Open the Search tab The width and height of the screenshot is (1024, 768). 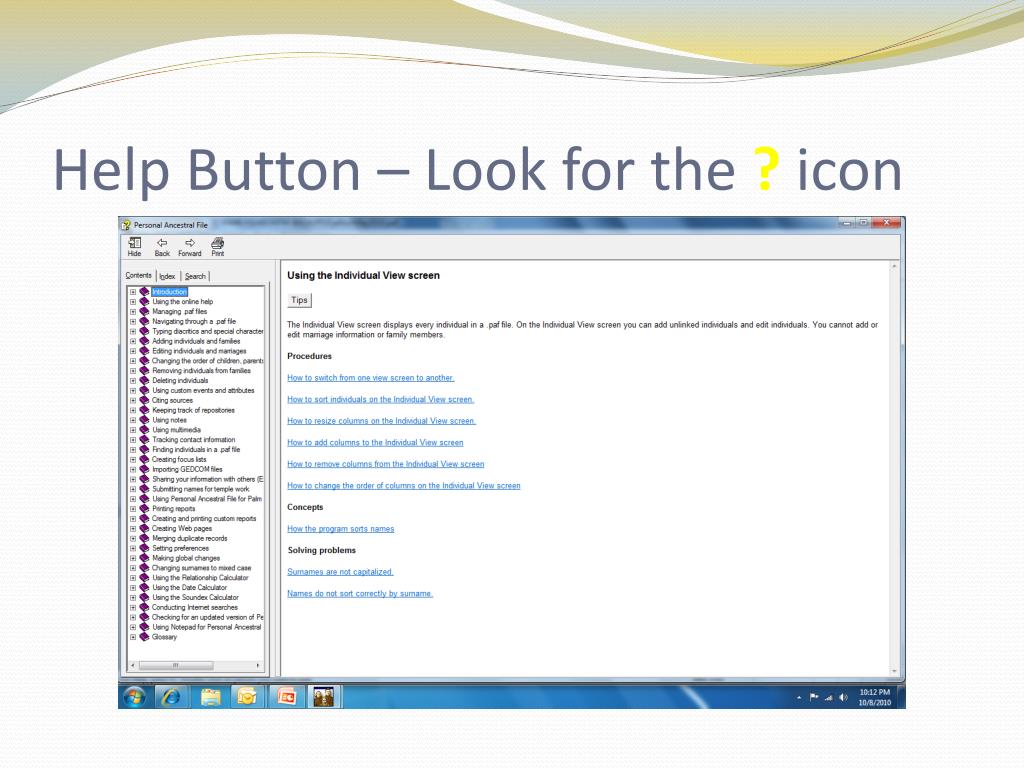coord(195,276)
